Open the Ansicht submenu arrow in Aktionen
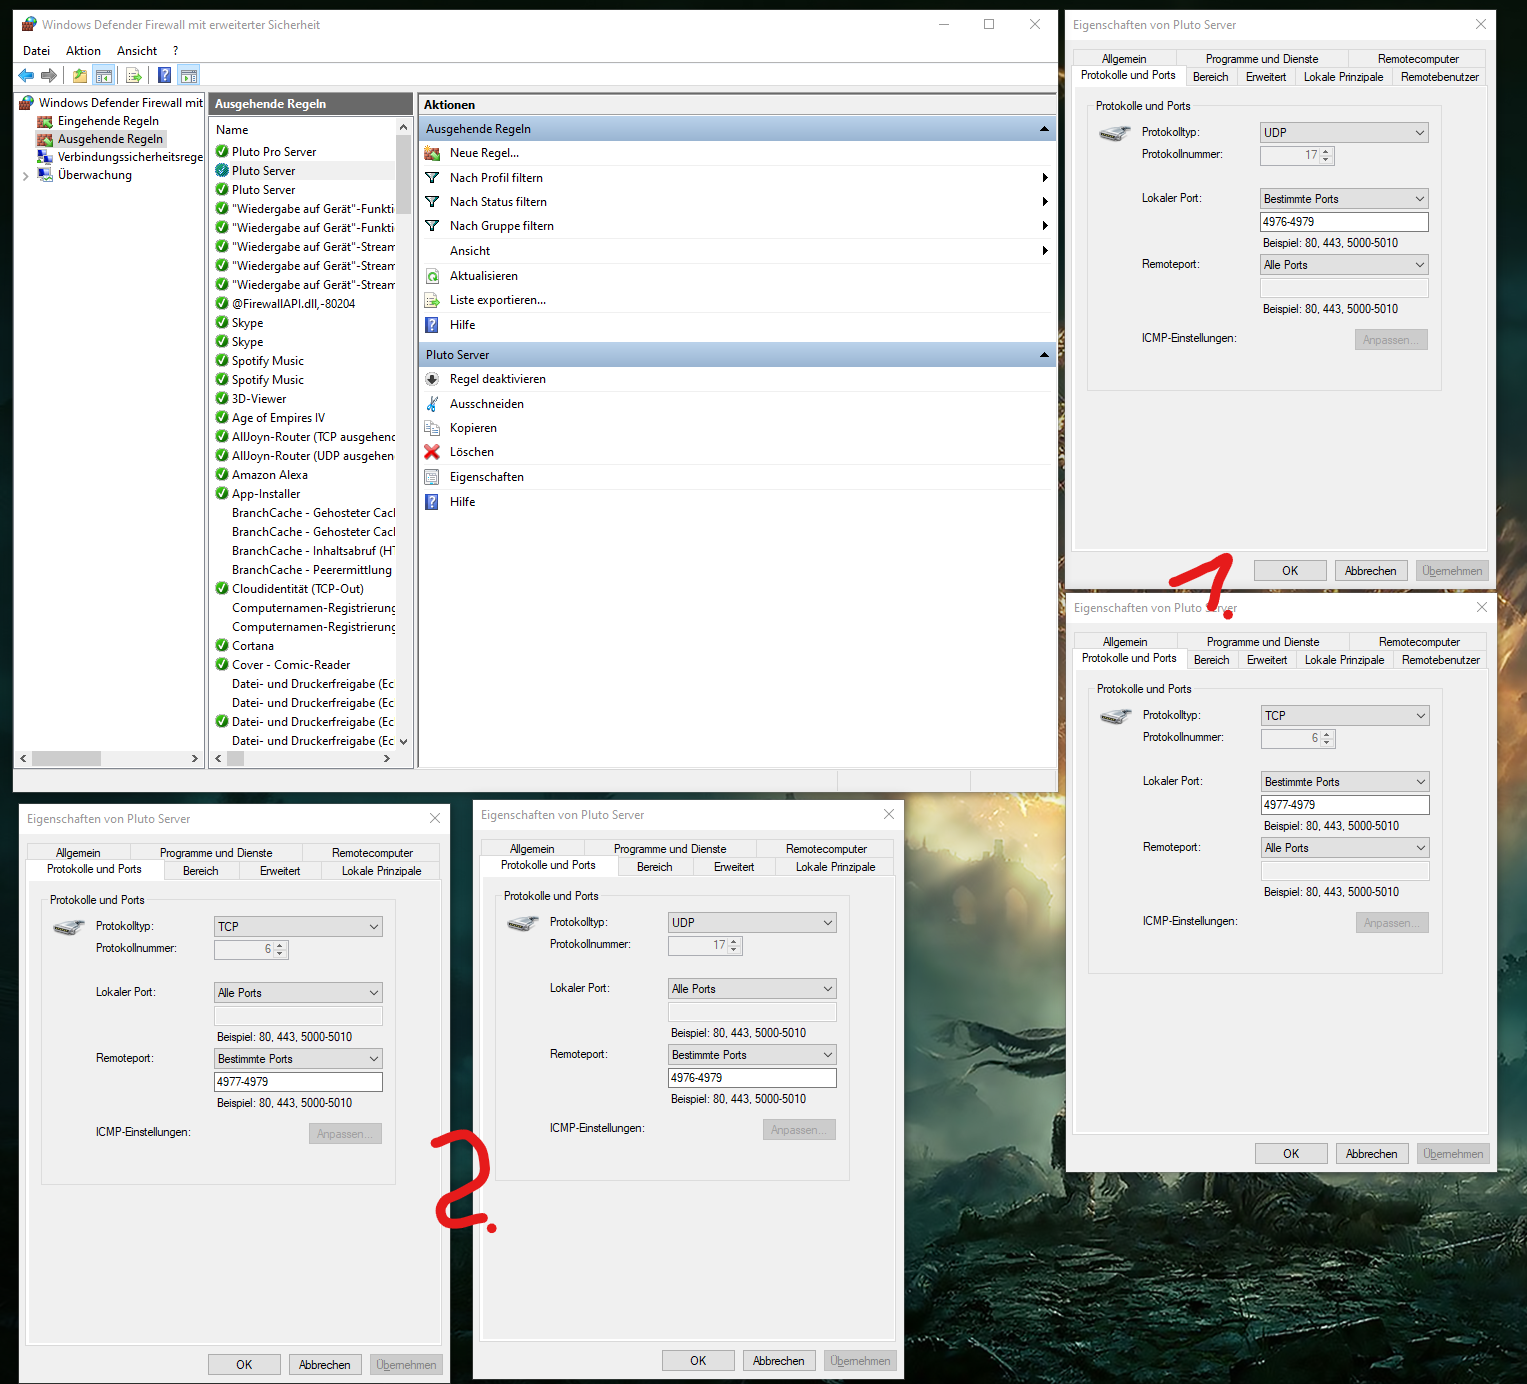1527x1384 pixels. (x=1045, y=251)
